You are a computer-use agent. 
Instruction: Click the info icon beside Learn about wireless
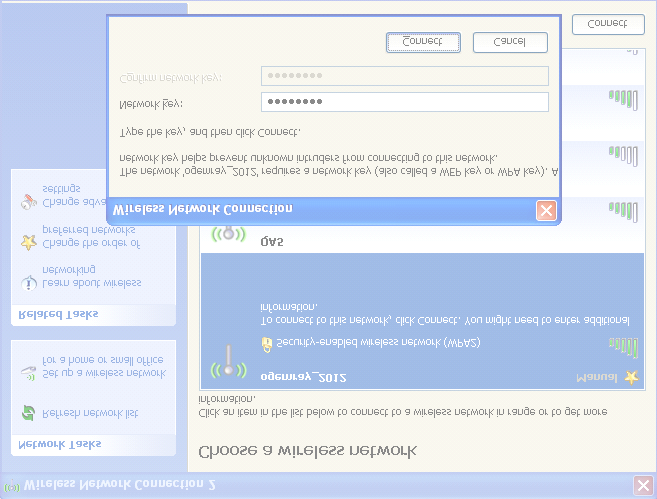pyautogui.click(x=28, y=283)
